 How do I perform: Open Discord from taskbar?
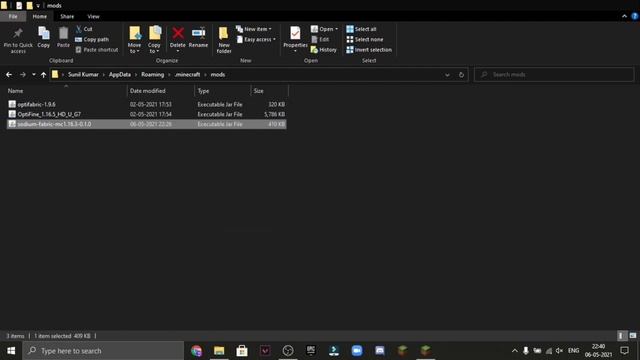[x=380, y=351]
